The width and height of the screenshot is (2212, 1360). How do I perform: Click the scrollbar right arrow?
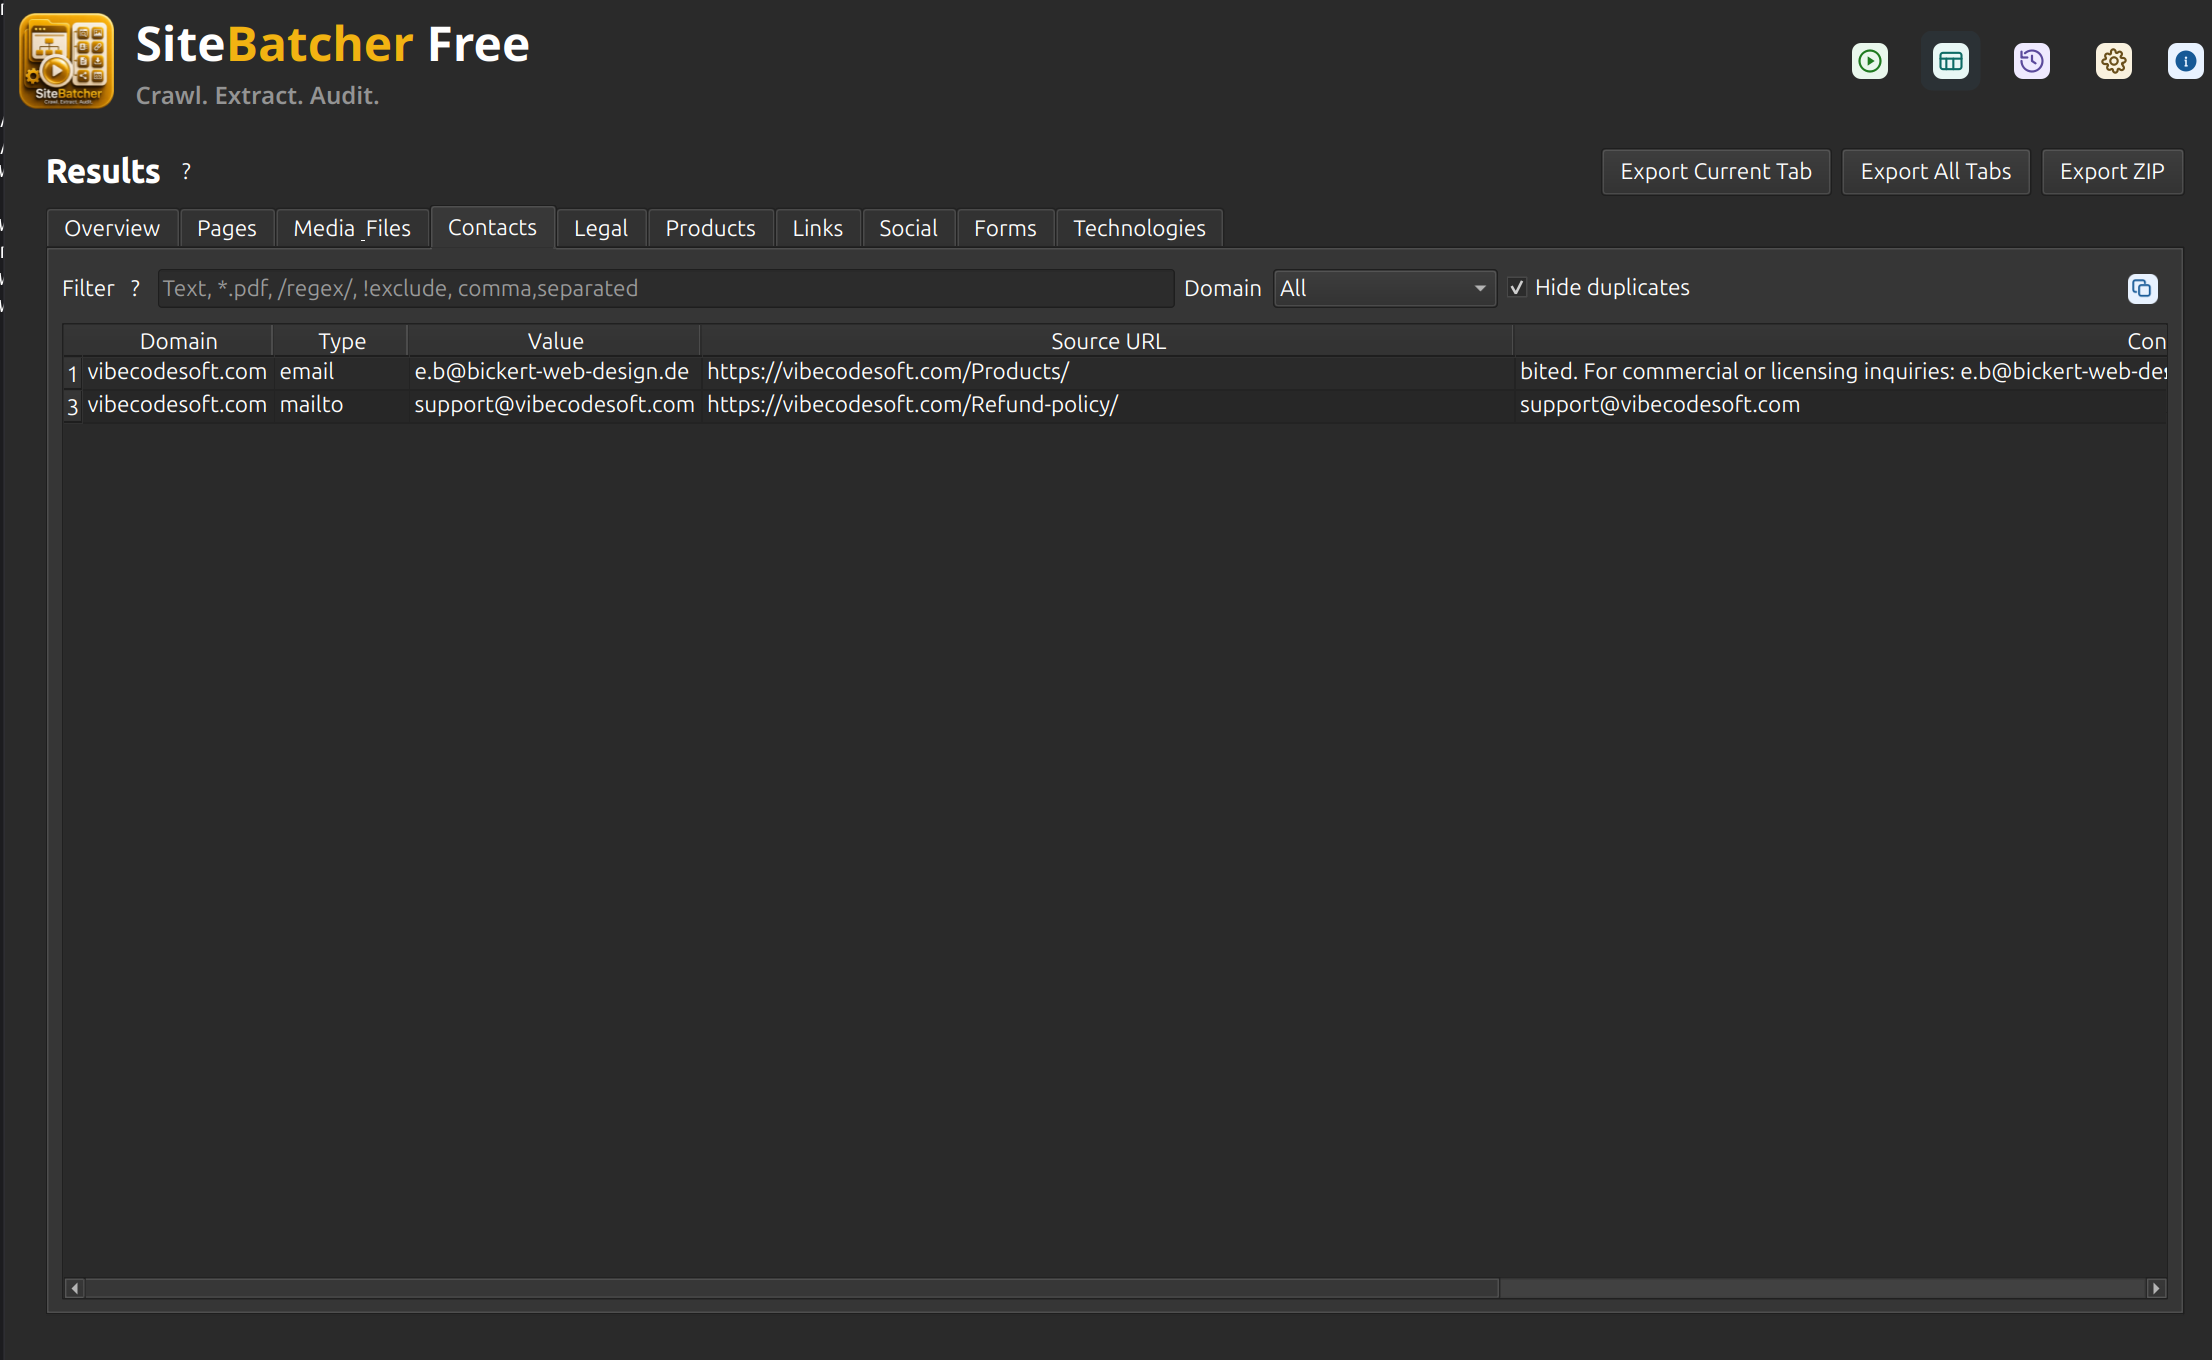pos(2157,1288)
